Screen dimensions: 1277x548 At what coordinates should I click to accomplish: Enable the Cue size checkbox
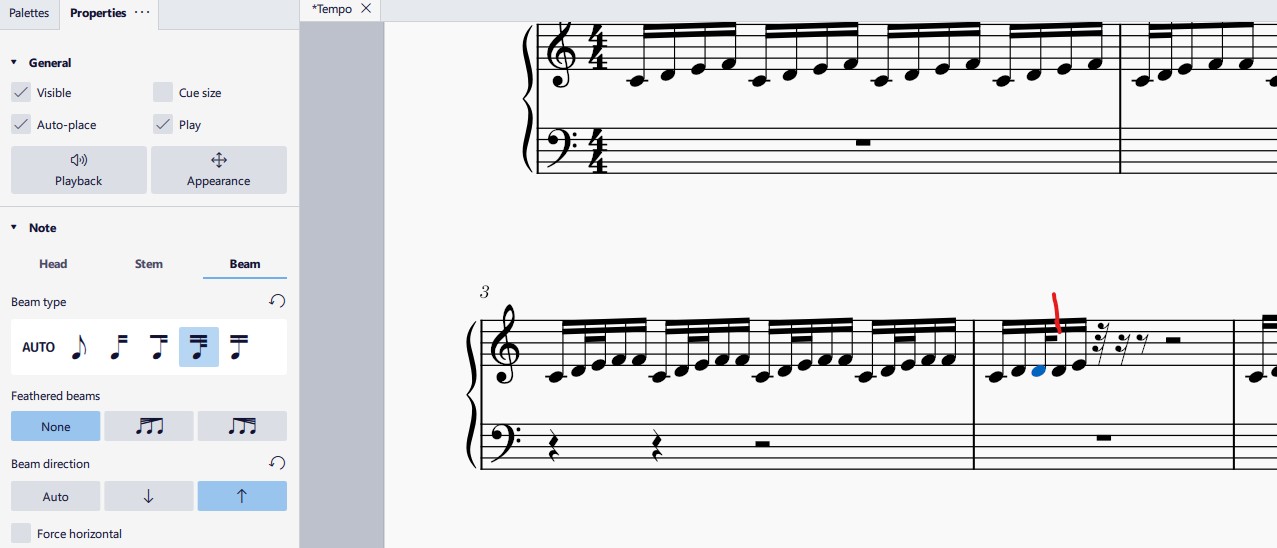tap(163, 92)
